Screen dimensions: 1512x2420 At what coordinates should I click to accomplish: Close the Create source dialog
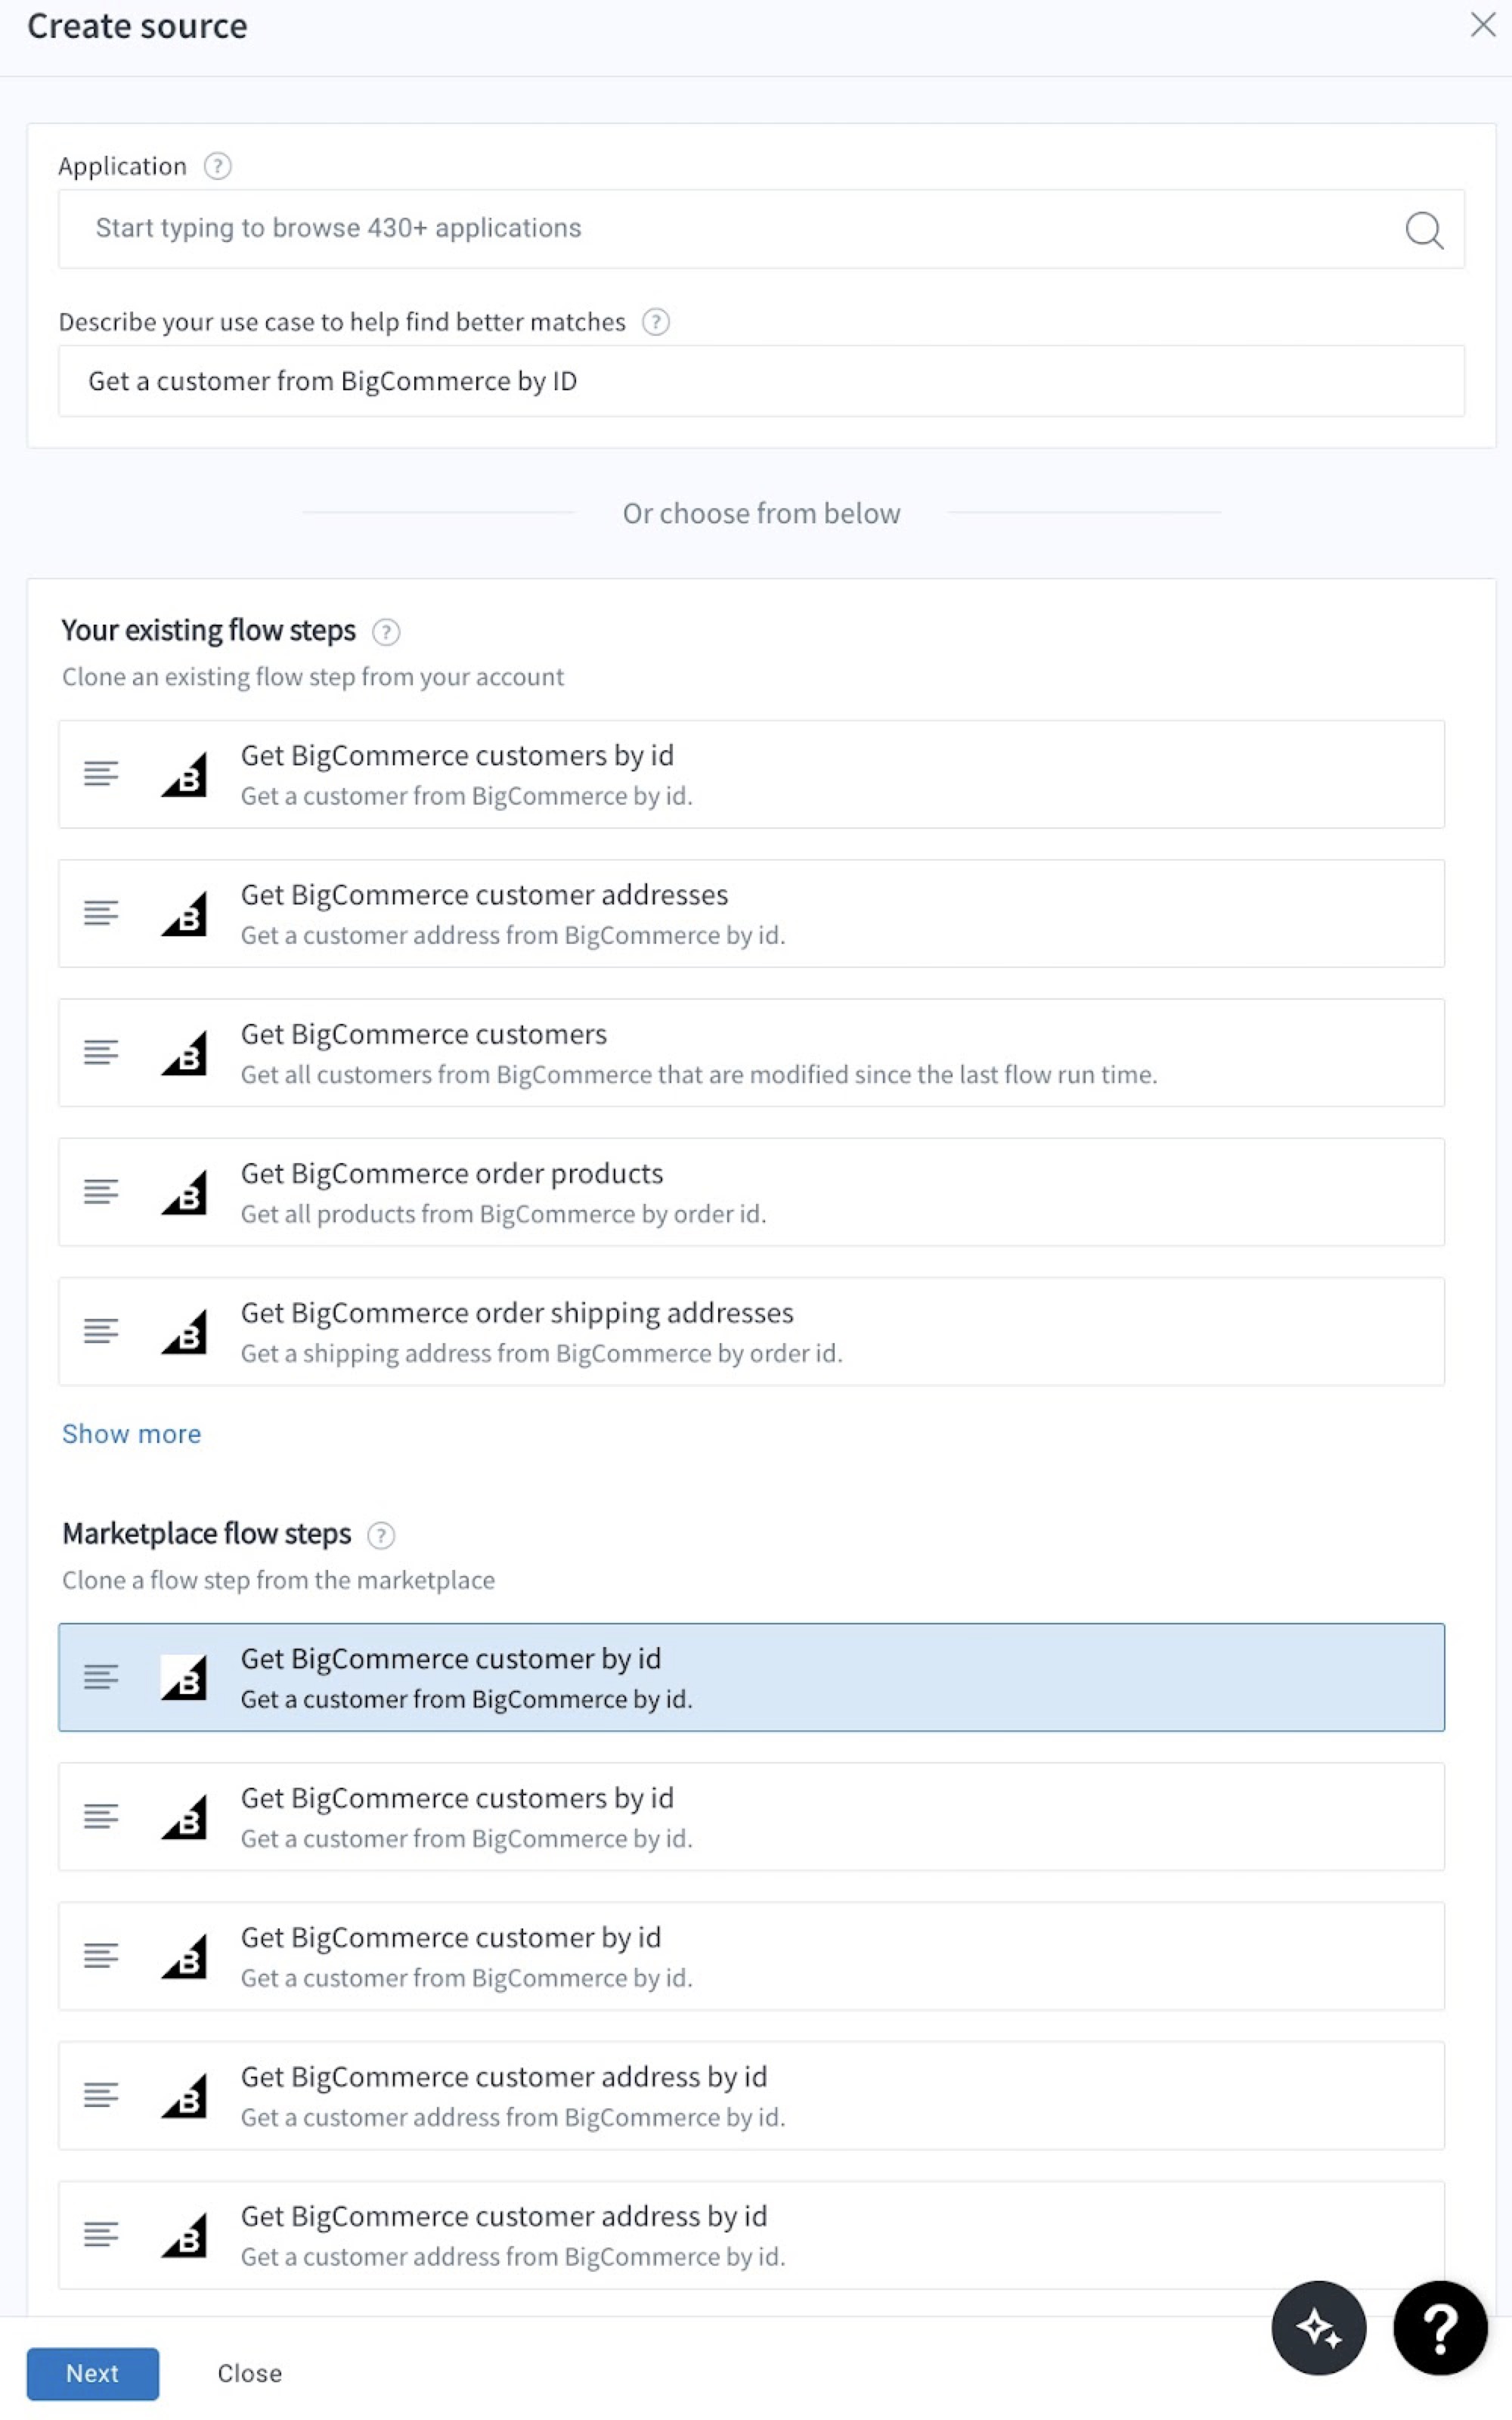click(x=1483, y=26)
